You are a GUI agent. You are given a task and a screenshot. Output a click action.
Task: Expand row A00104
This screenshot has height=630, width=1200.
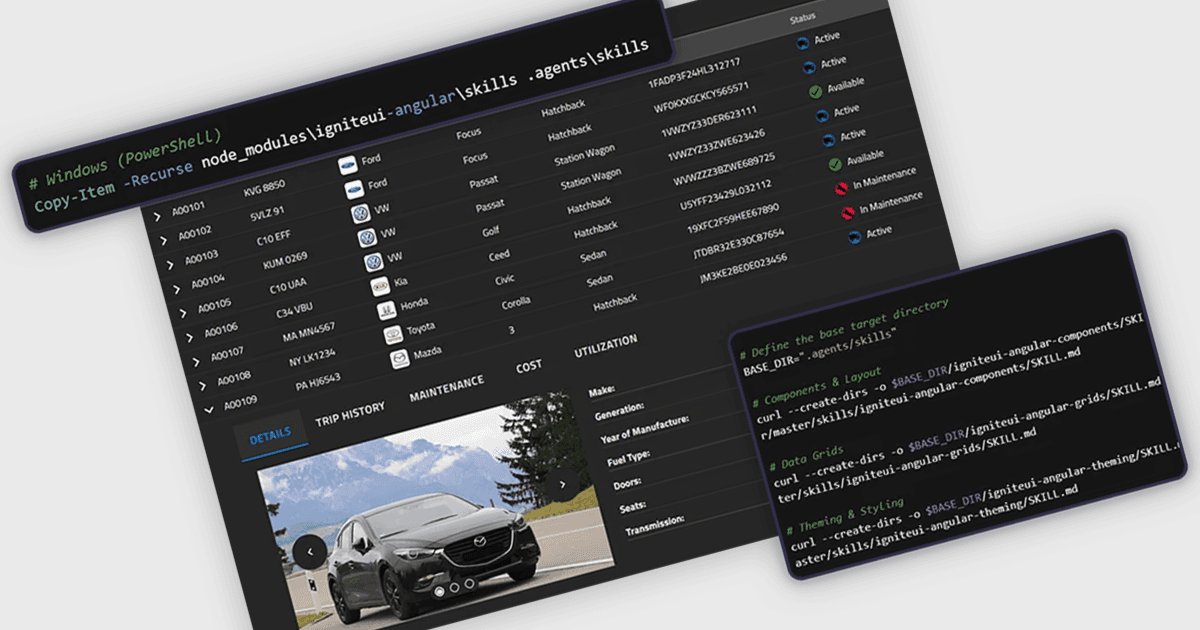click(x=175, y=288)
